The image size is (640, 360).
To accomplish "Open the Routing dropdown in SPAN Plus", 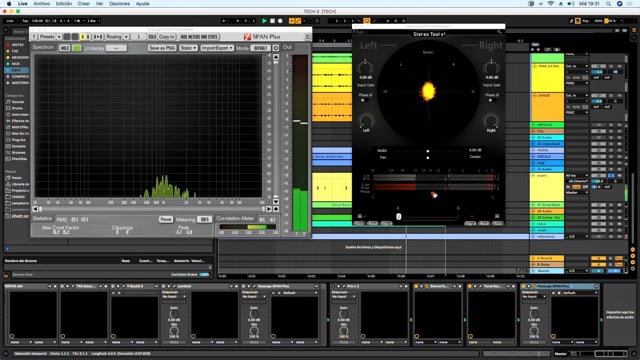I will click(117, 37).
